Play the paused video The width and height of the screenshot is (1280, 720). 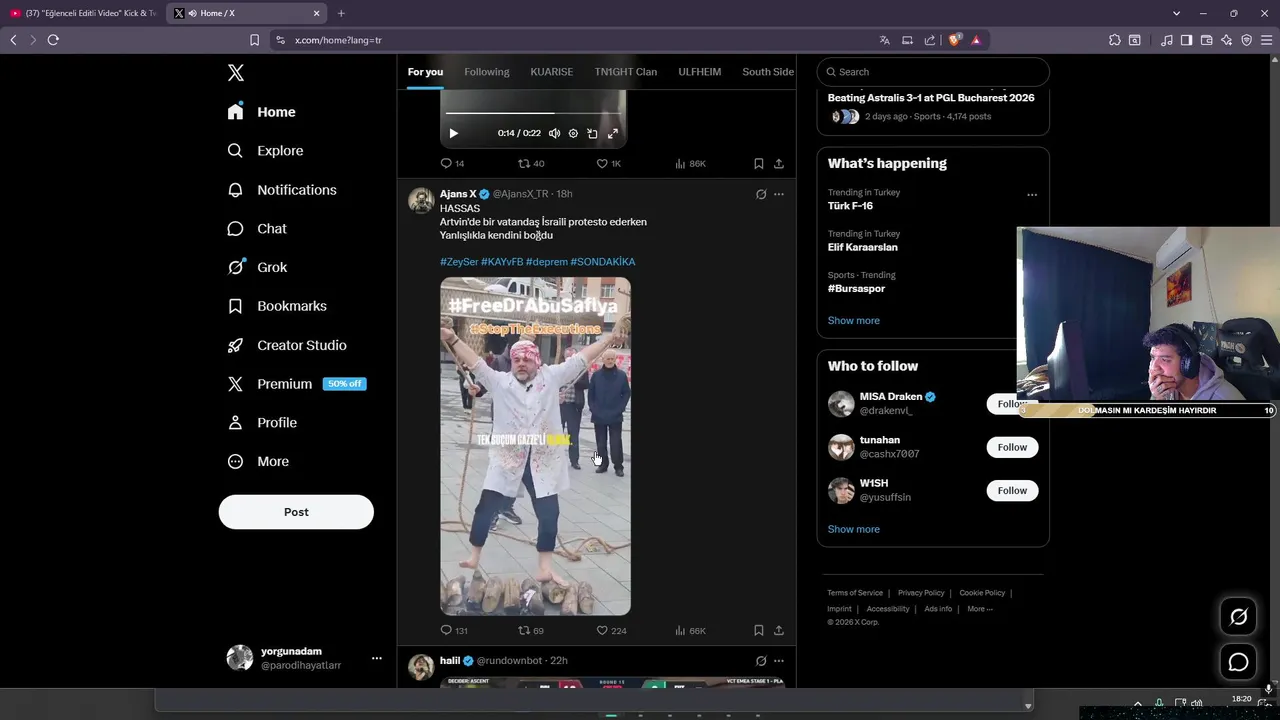[453, 133]
